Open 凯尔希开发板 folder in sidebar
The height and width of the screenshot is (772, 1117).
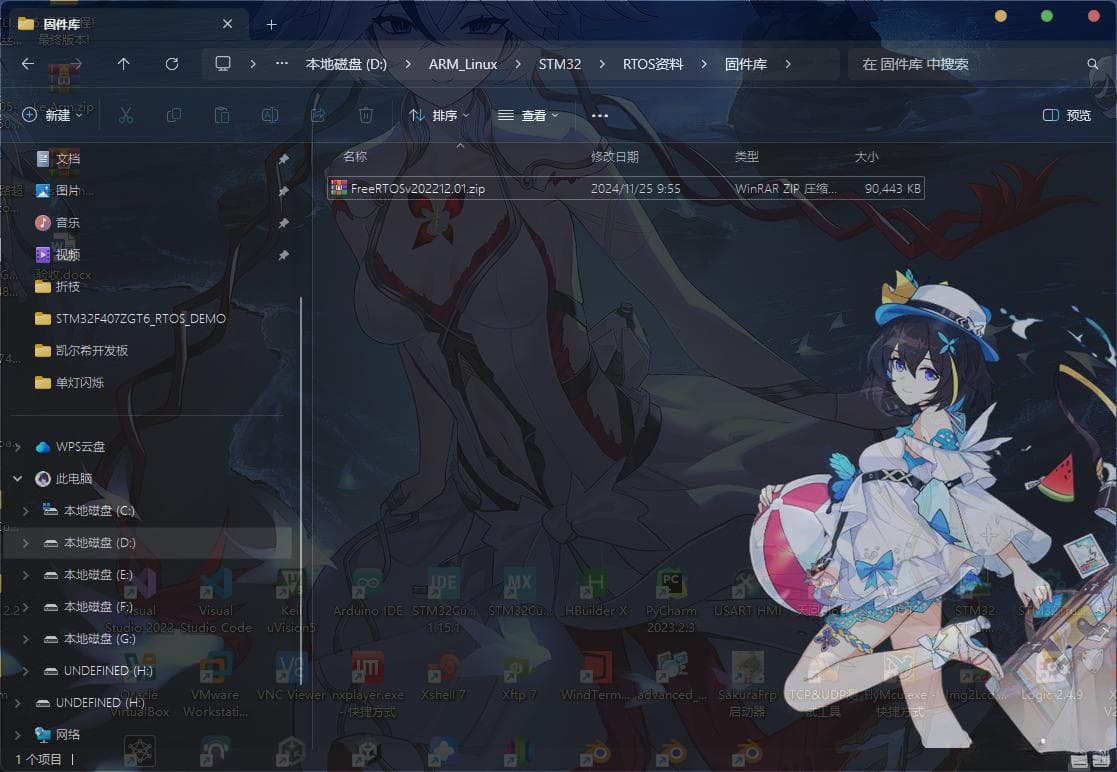82,350
